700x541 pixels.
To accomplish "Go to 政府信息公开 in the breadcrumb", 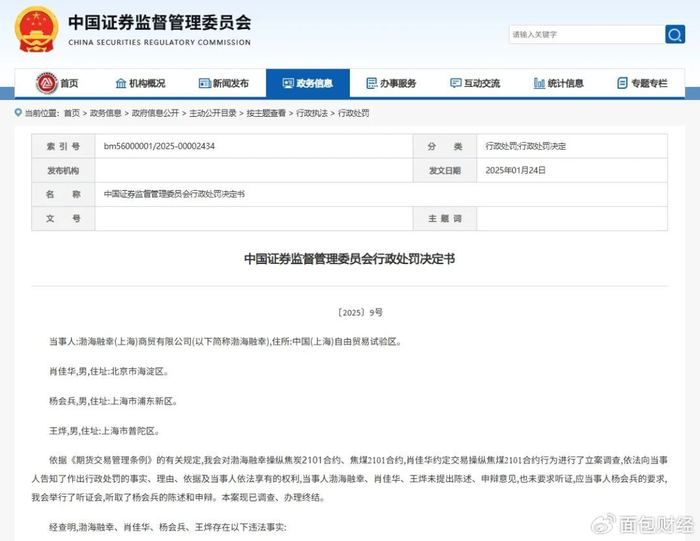I will pos(155,113).
